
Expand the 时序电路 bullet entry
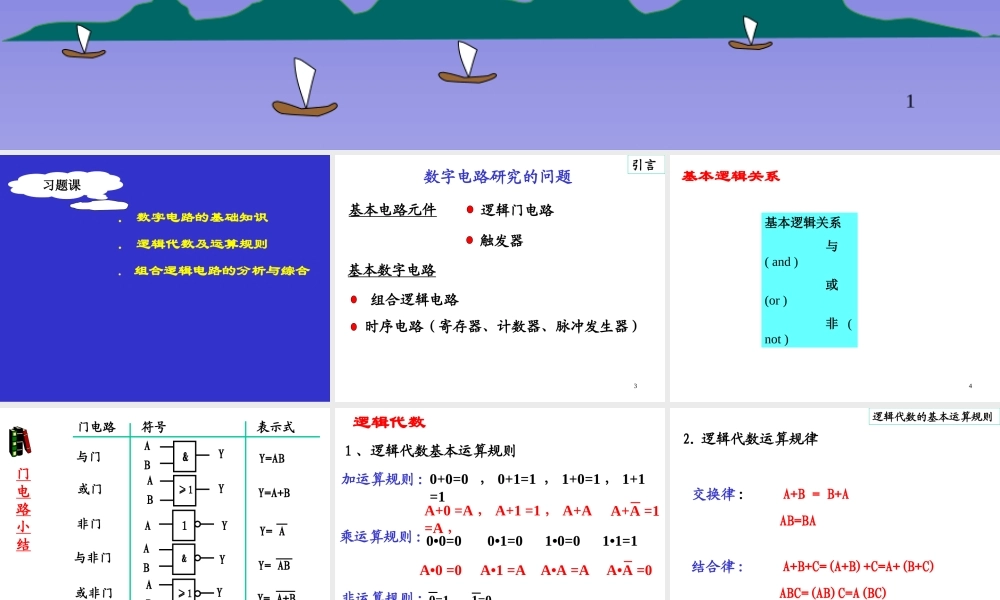tap(353, 326)
